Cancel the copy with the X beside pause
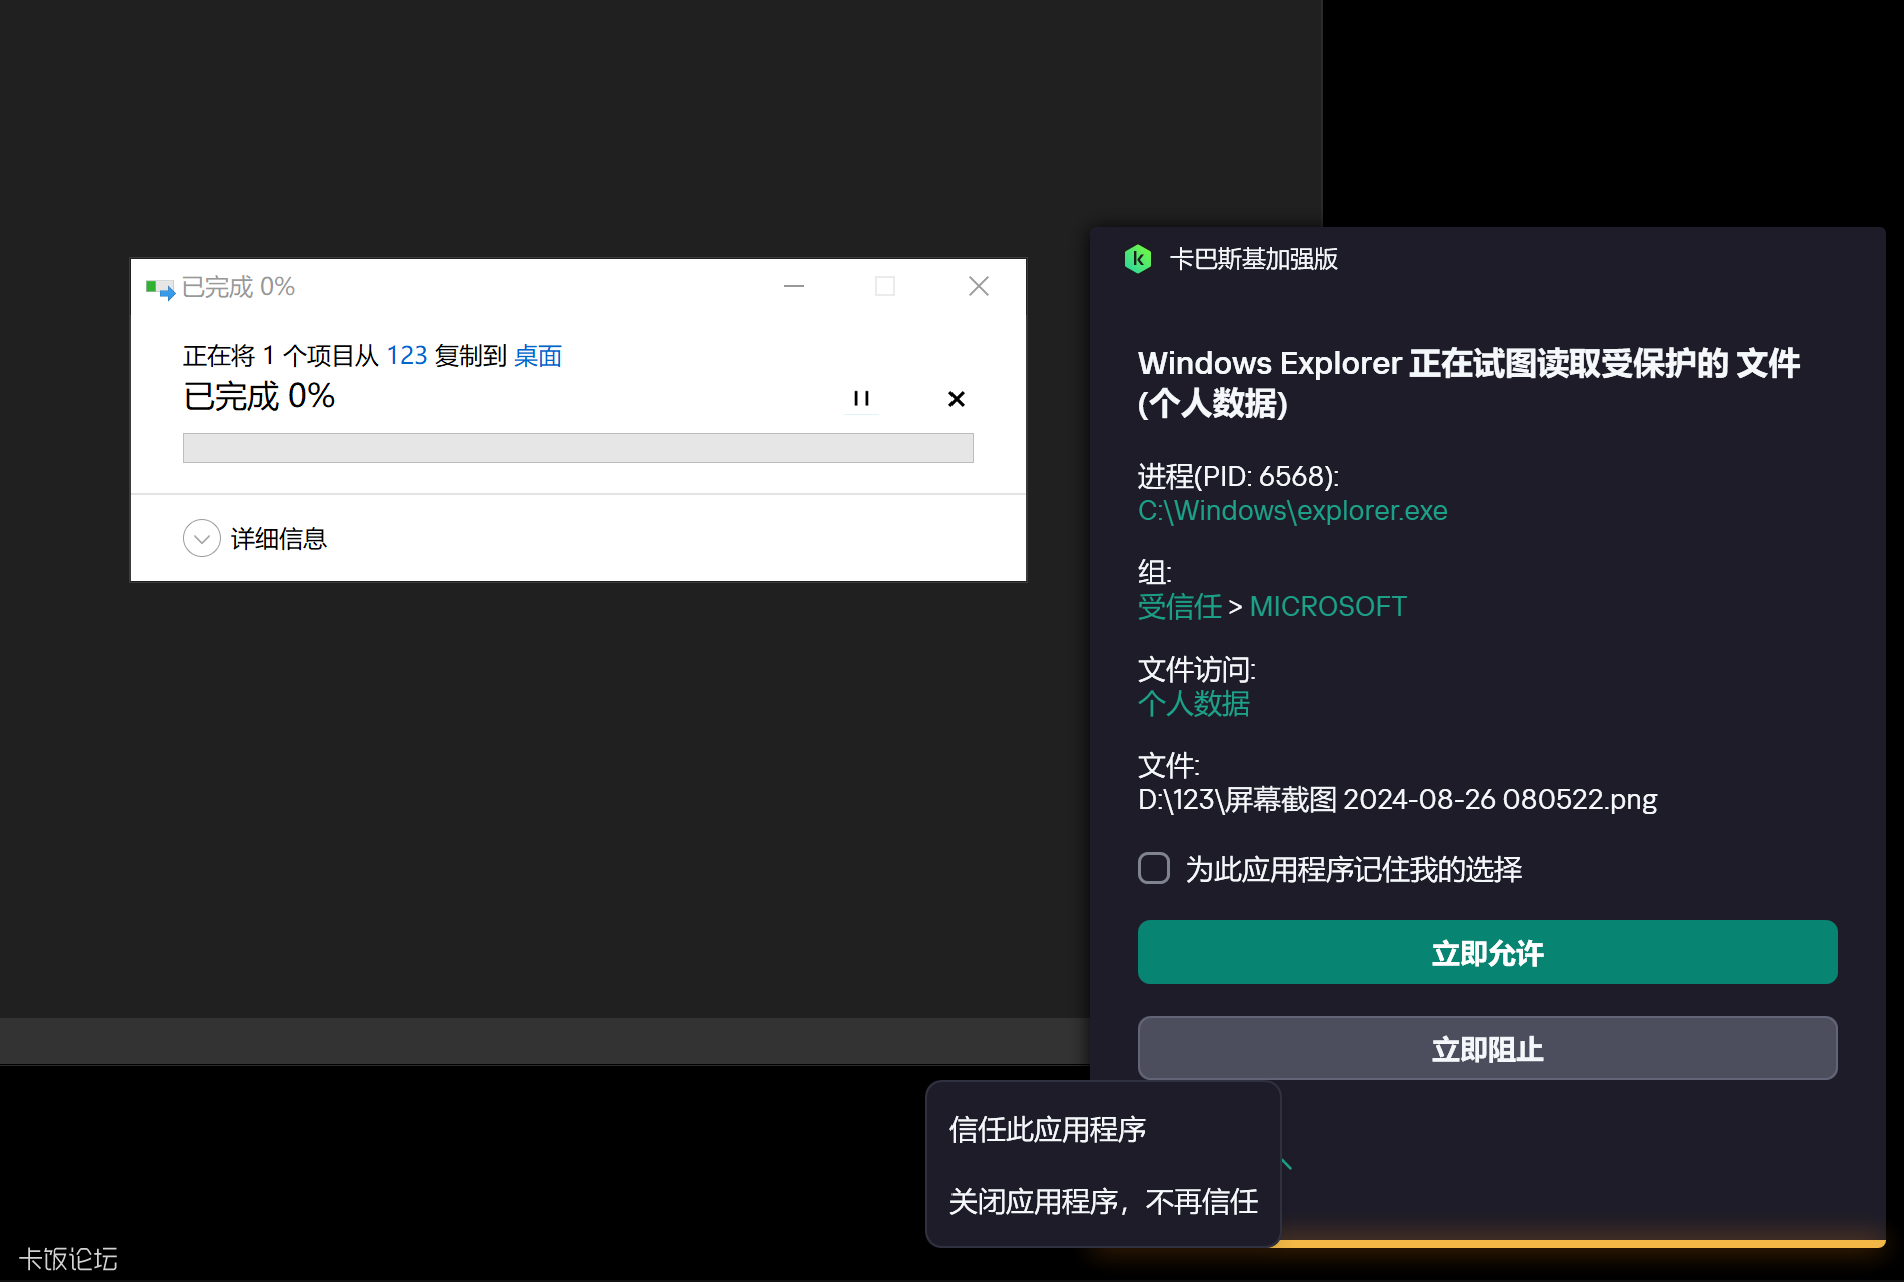 pos(956,398)
